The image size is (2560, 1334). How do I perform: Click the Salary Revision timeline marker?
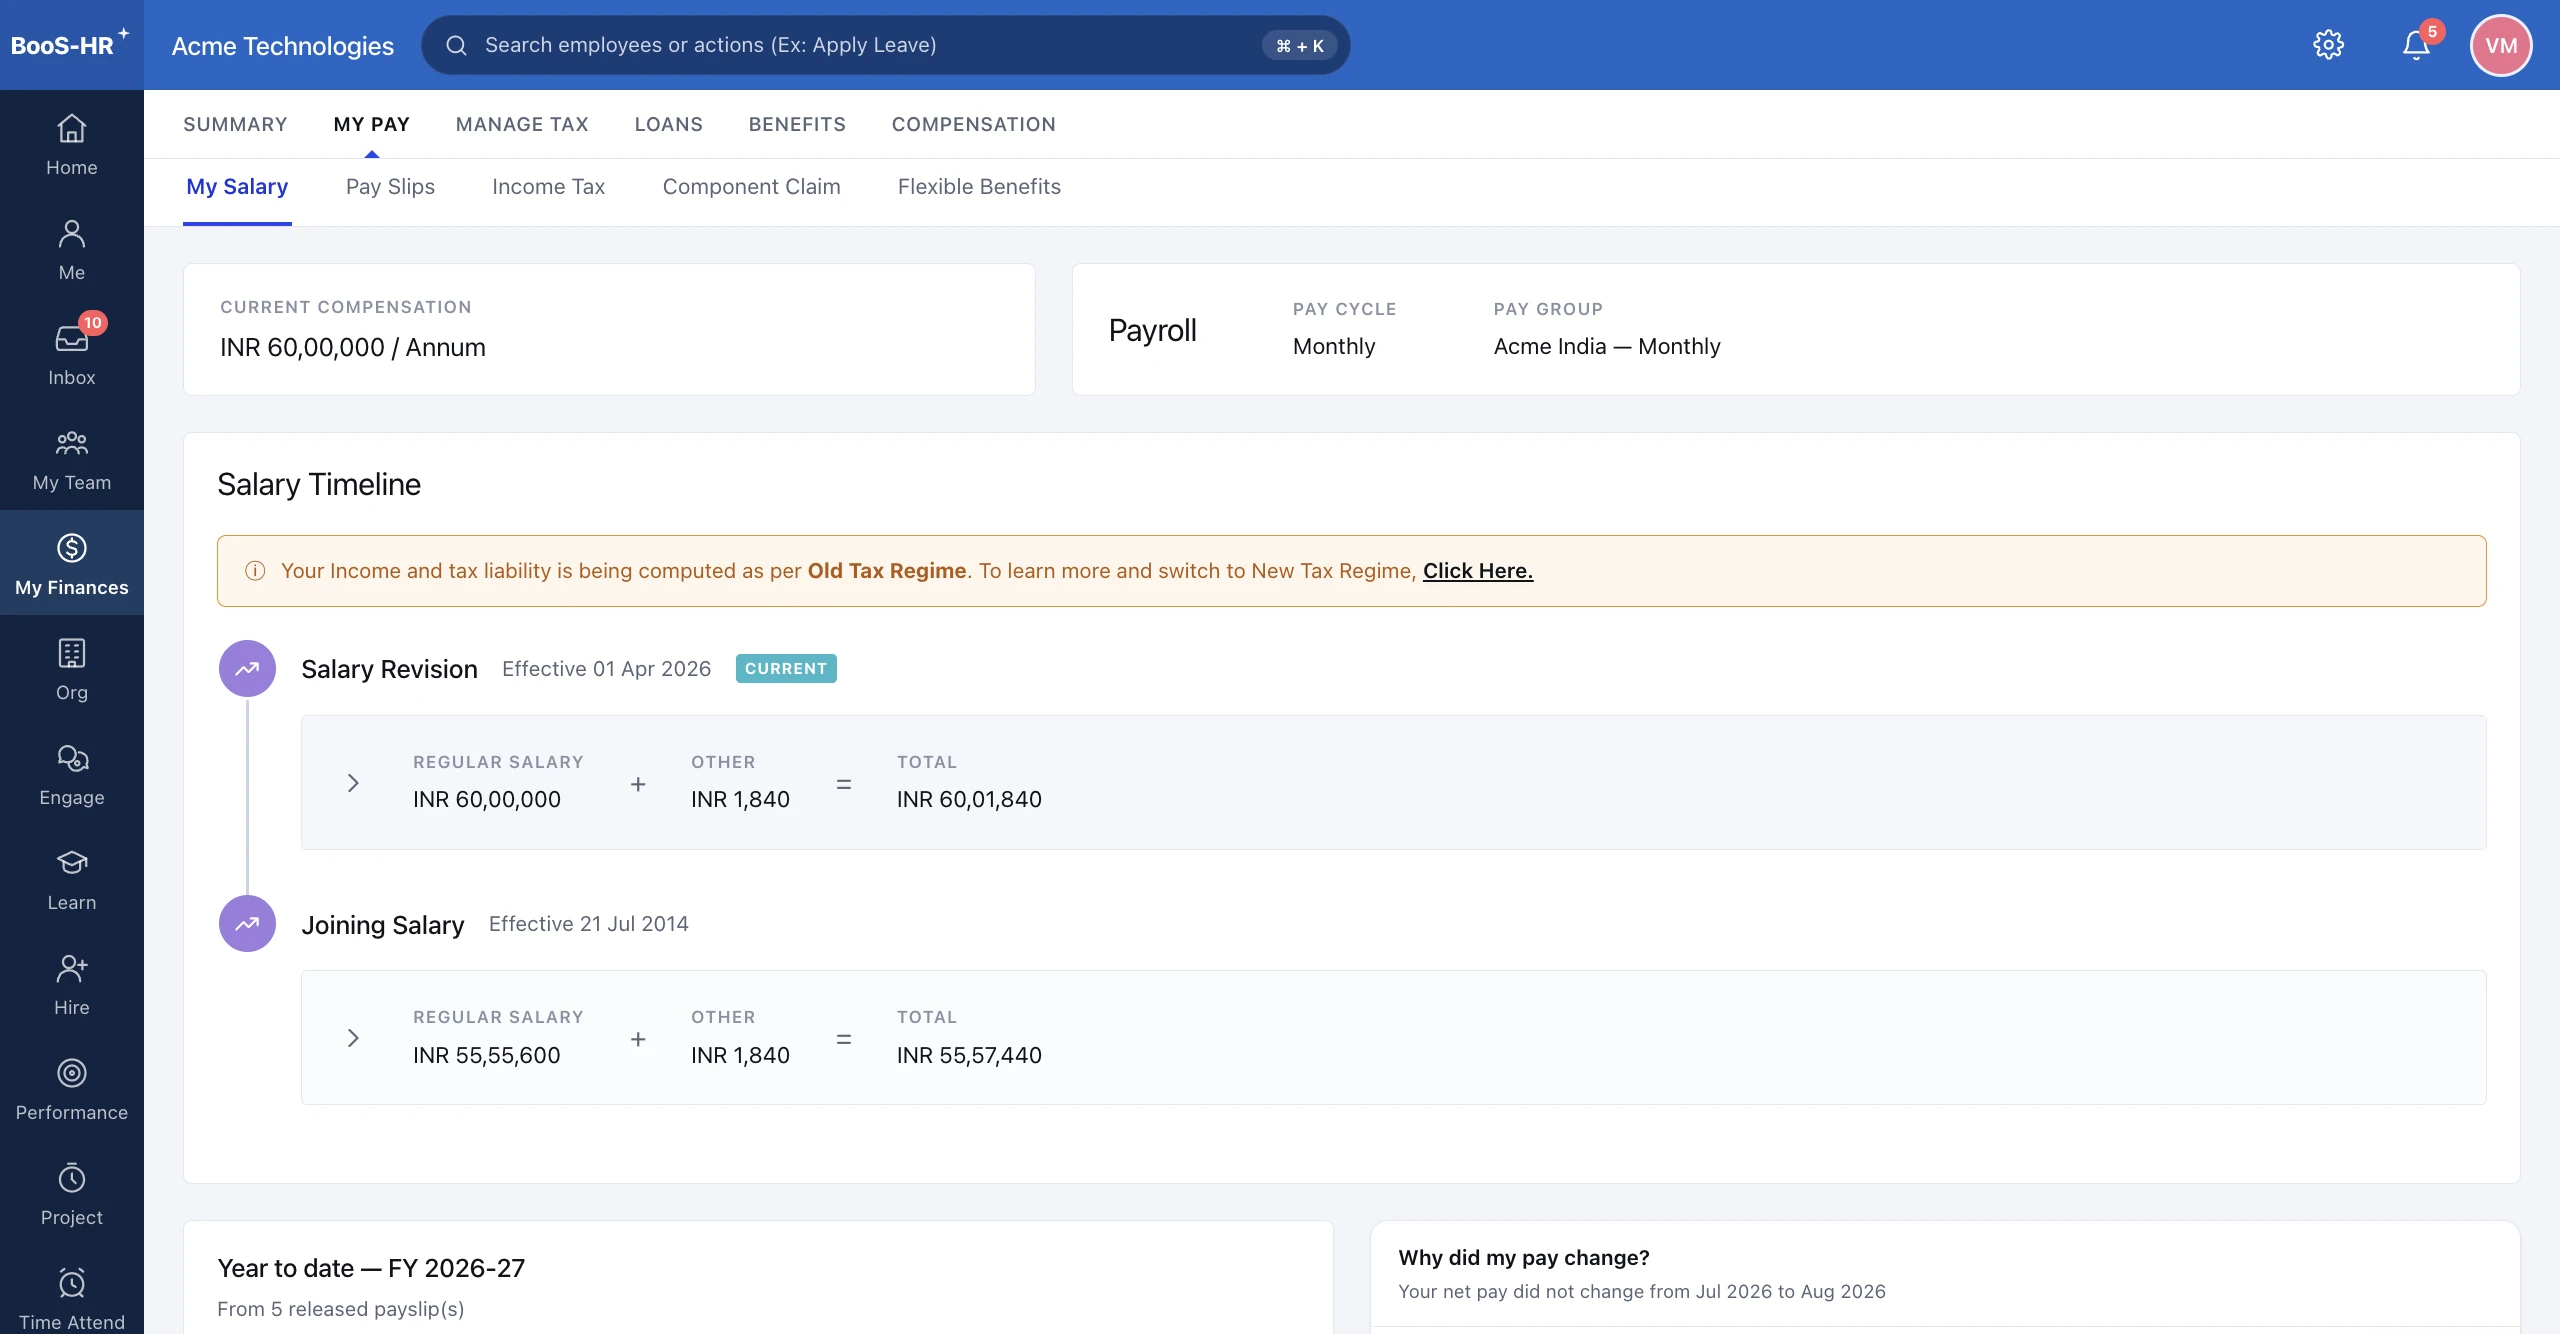(247, 668)
